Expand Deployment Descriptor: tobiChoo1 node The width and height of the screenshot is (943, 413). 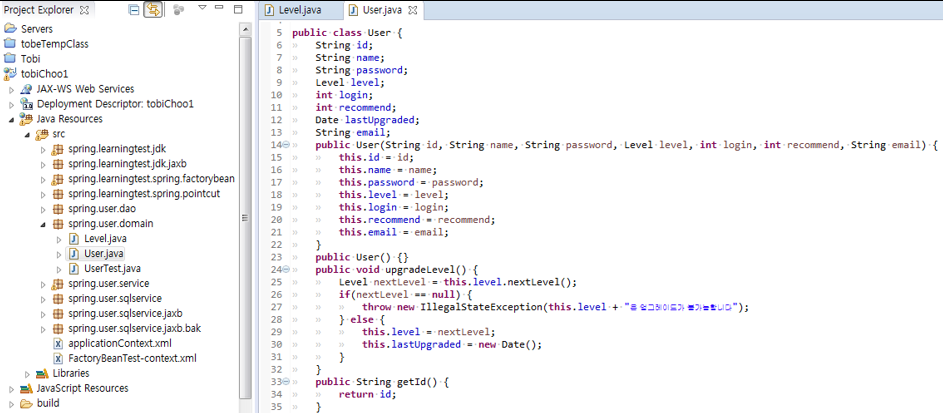(11, 104)
